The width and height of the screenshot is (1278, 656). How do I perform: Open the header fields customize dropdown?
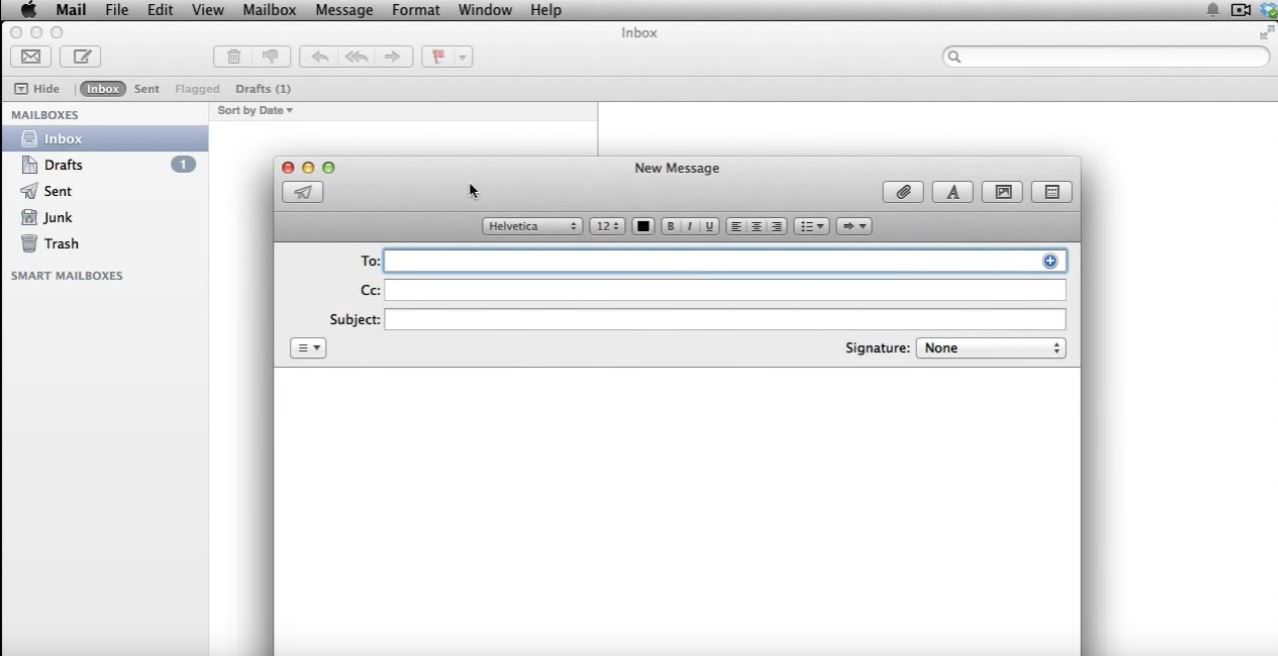[308, 348]
